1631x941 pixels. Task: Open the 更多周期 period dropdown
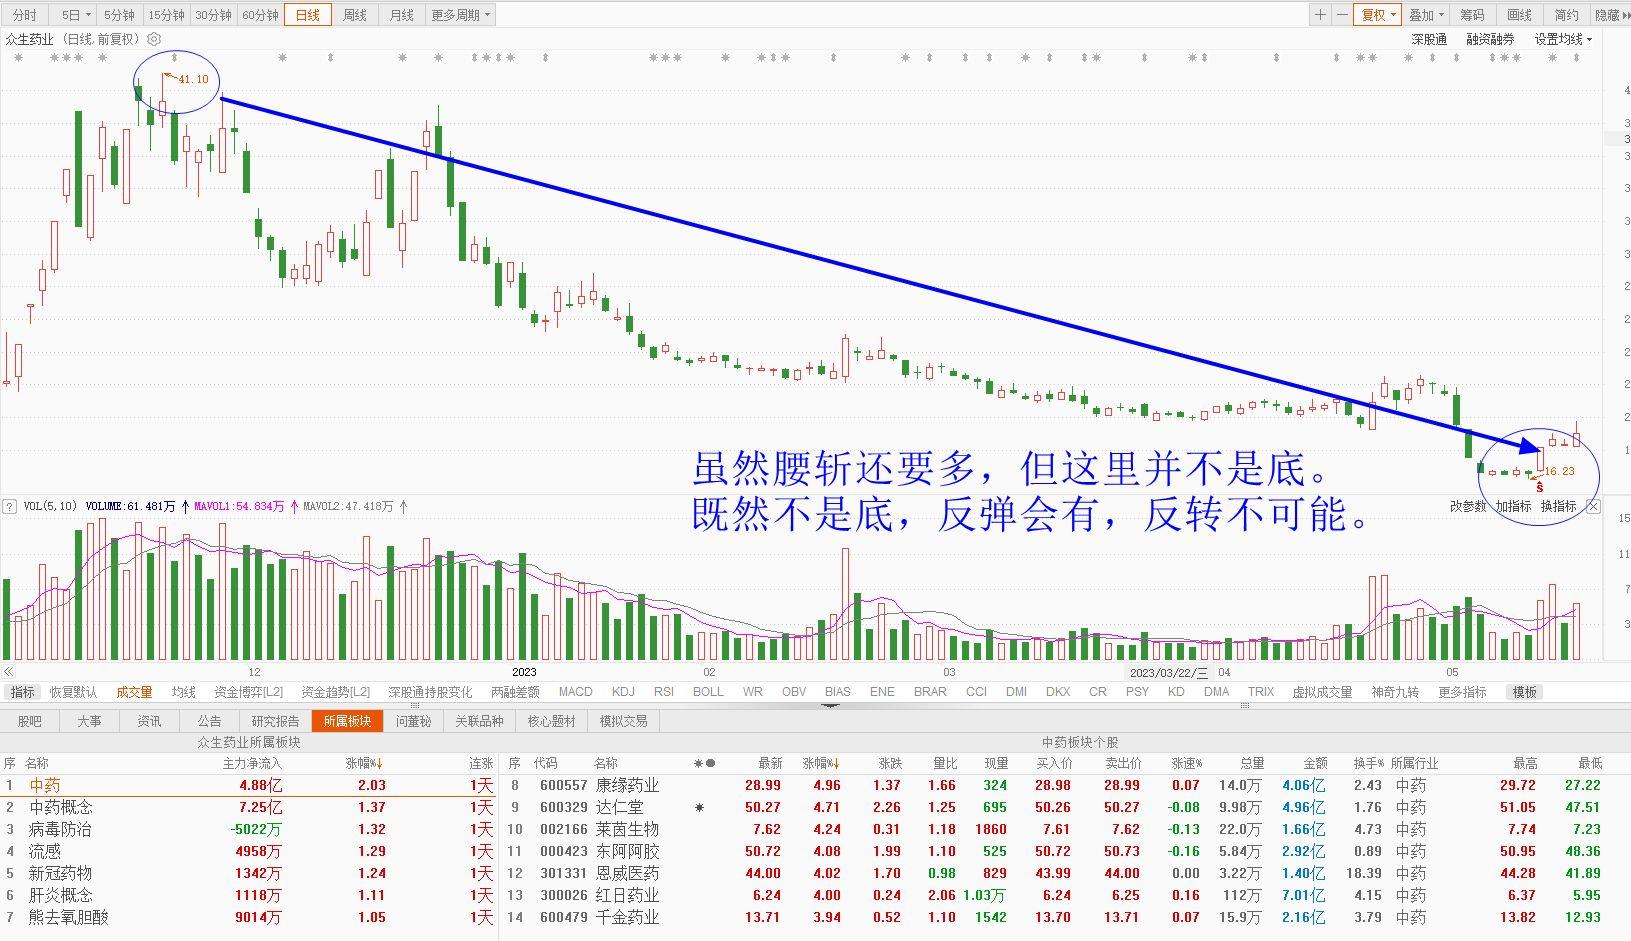(461, 15)
